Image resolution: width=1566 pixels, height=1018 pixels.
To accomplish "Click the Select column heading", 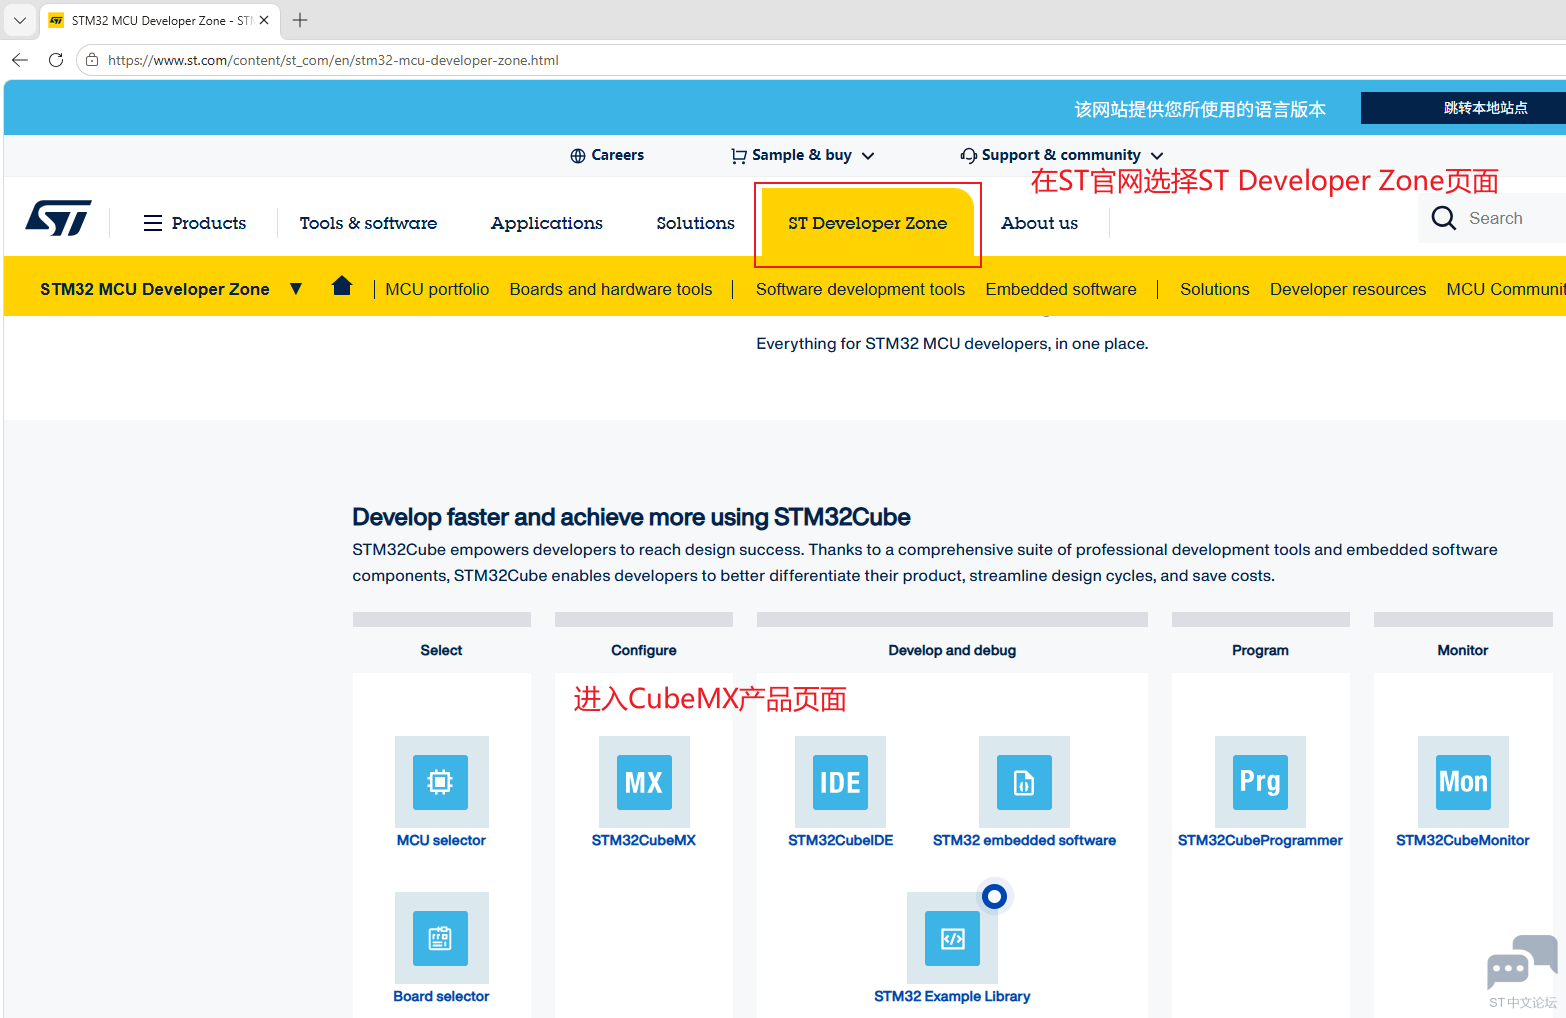I will point(441,650).
